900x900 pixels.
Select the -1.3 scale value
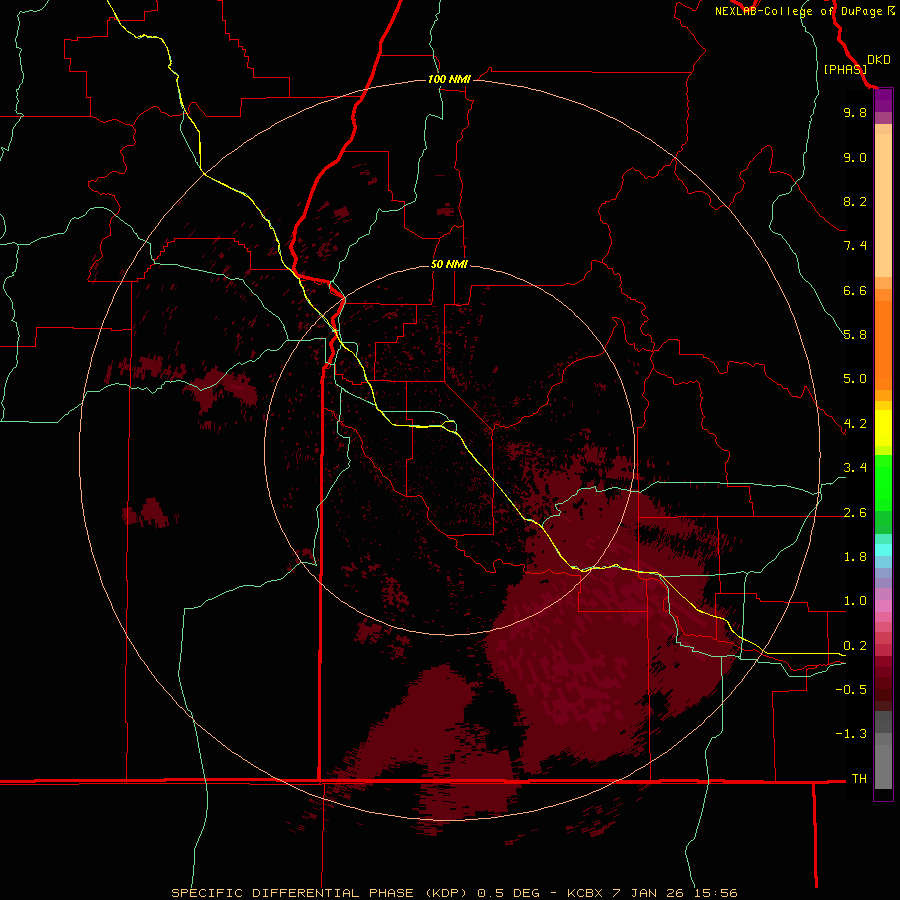click(x=851, y=734)
